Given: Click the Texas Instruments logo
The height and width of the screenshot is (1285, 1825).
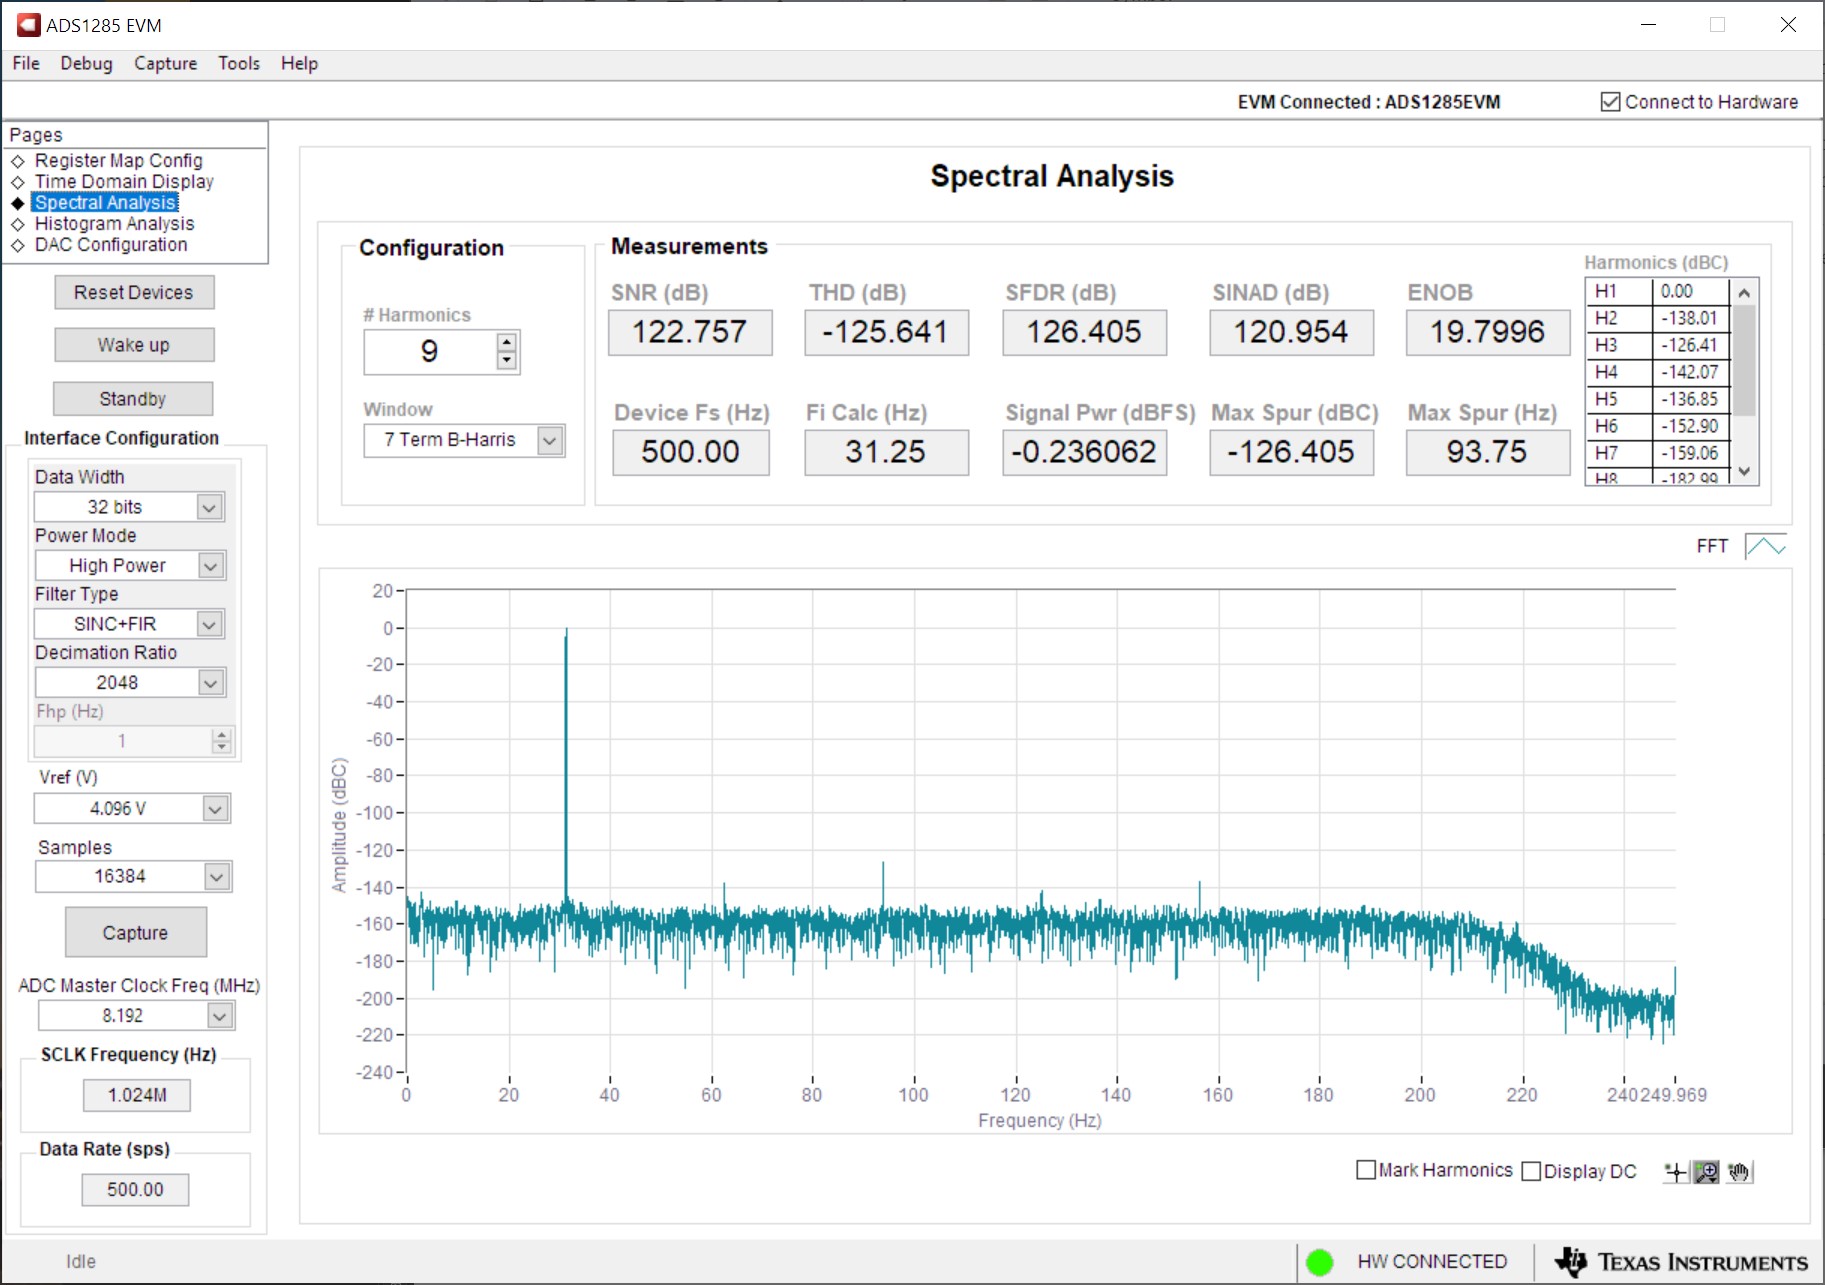Looking at the screenshot, I should click(1682, 1262).
